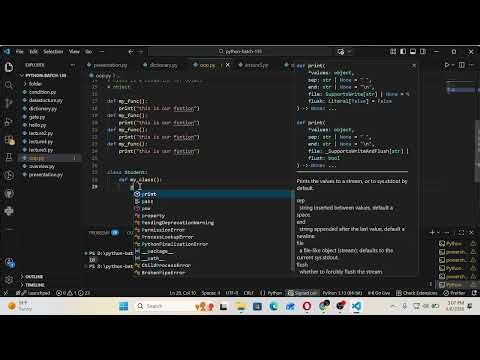Open the Edit menu
Screen dimensions: 480x360
33,52
